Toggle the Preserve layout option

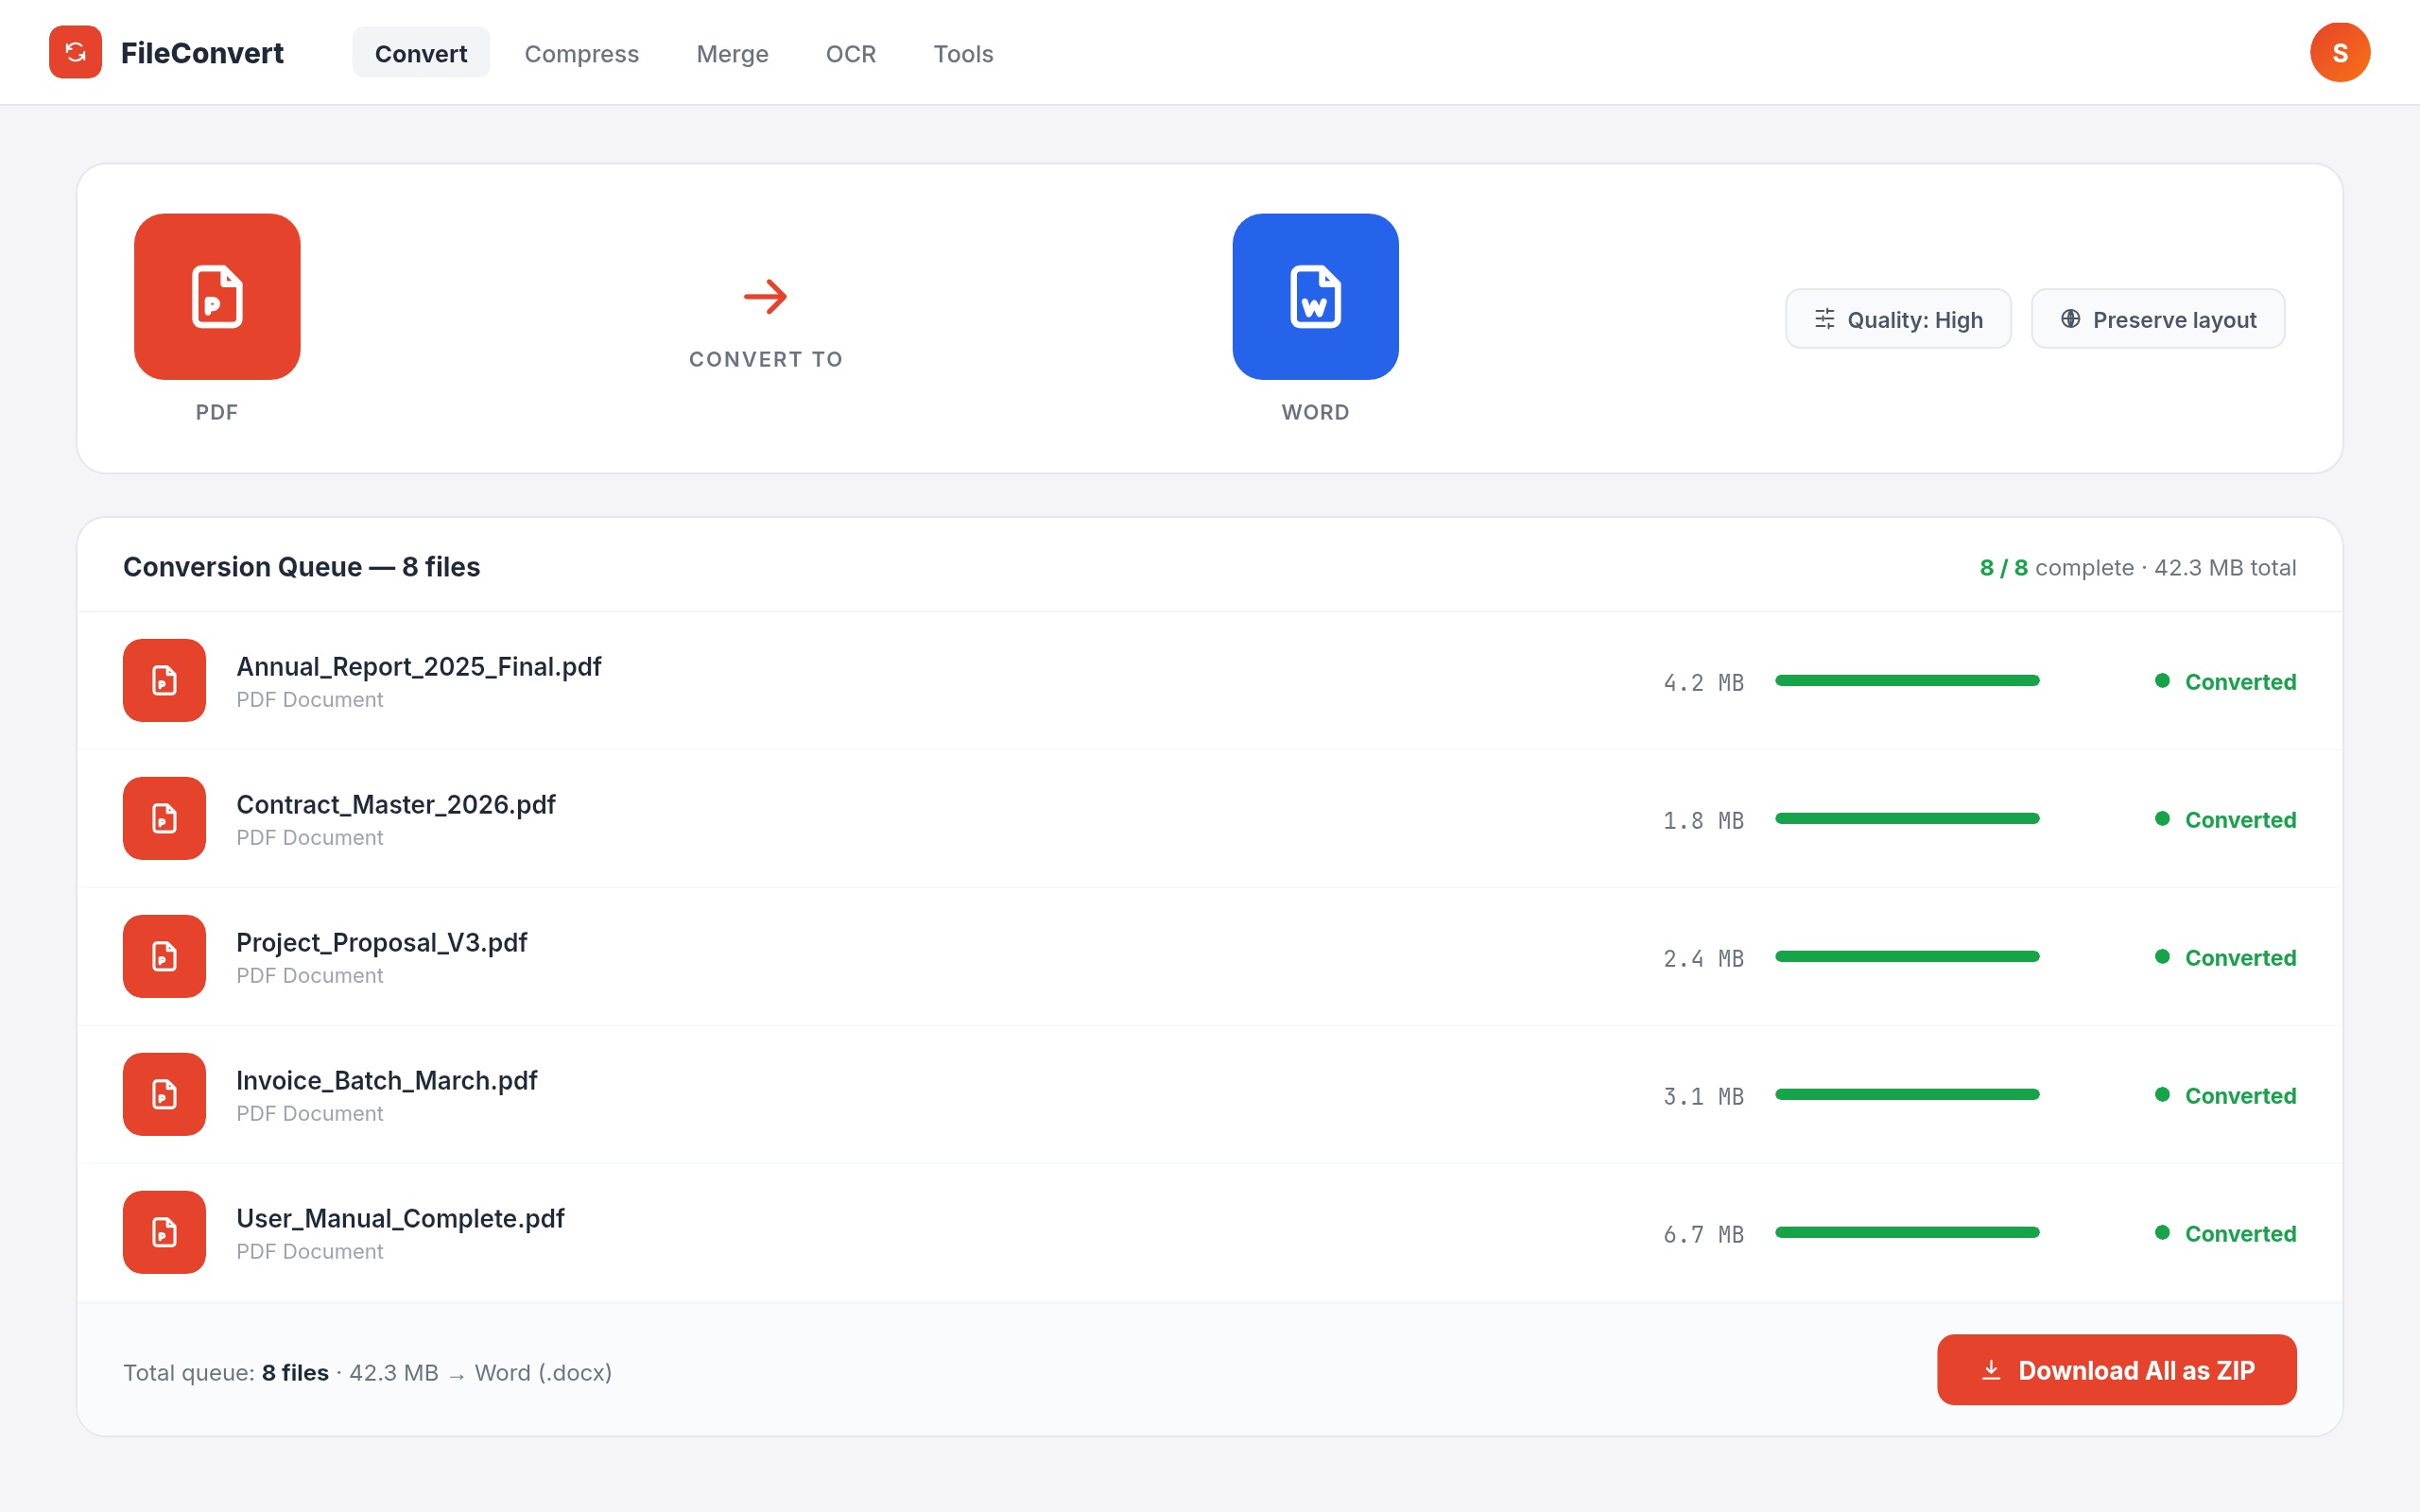coord(2158,319)
